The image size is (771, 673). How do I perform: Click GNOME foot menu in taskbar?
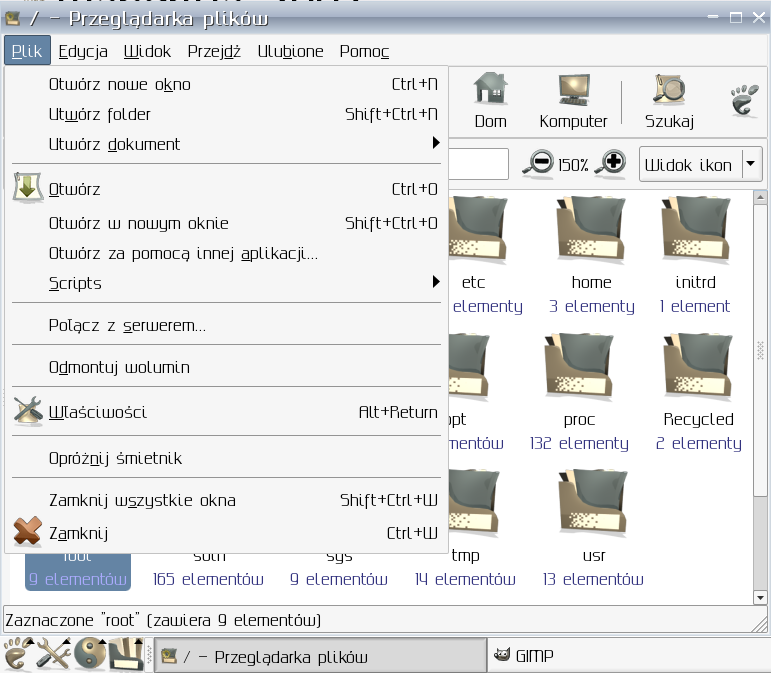point(17,656)
